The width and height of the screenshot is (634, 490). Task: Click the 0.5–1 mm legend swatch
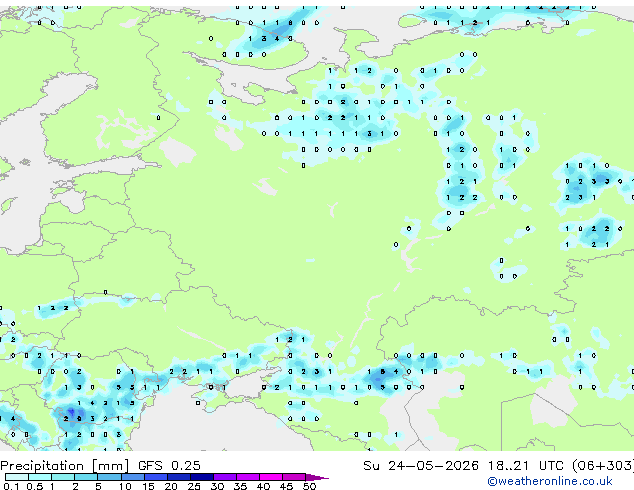click(40, 477)
